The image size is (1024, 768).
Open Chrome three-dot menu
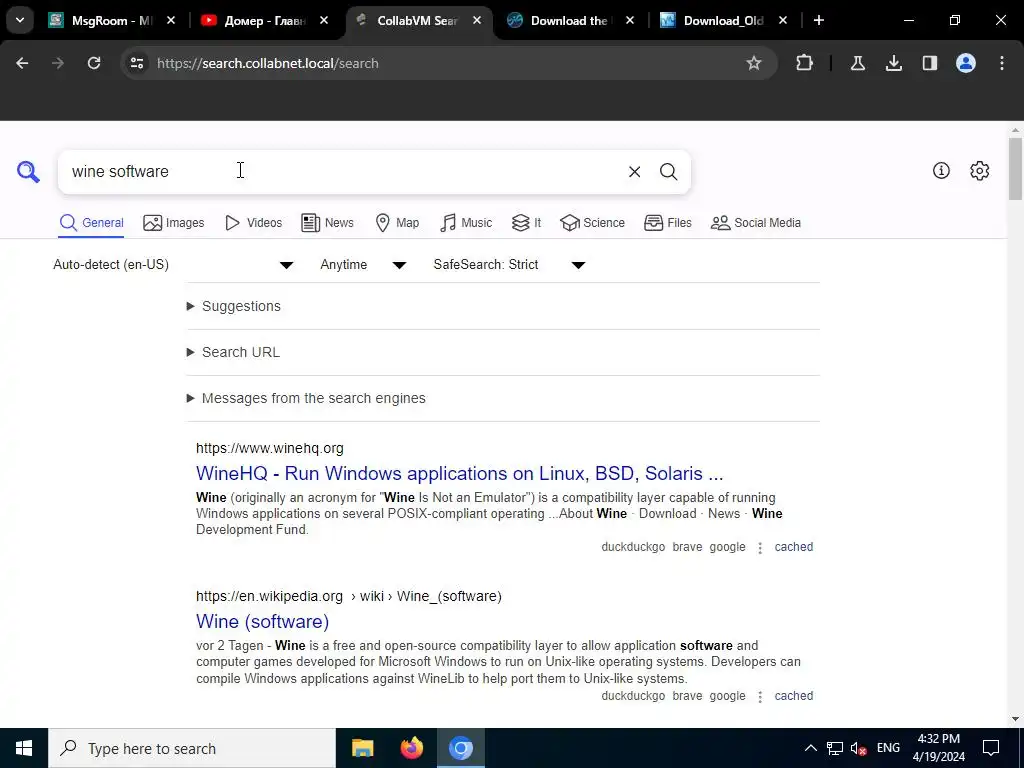click(1002, 63)
